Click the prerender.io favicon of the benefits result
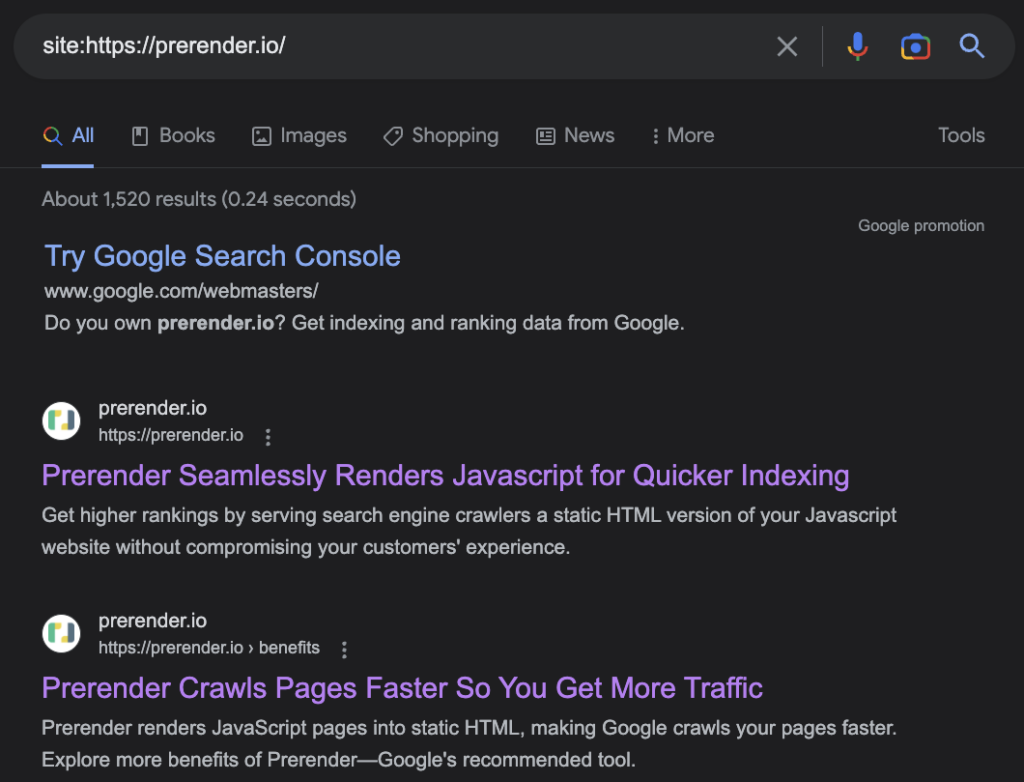This screenshot has height=782, width=1024. (61, 633)
